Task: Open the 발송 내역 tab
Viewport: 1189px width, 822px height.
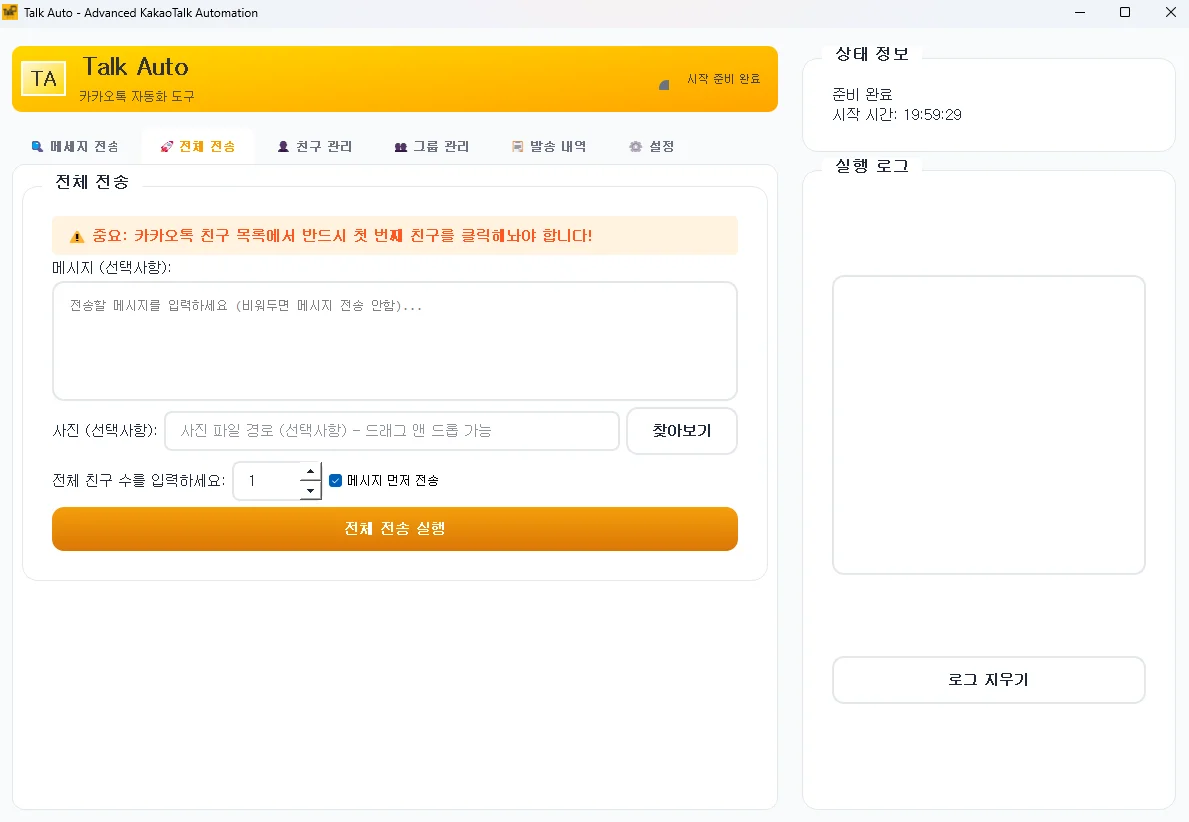Action: (x=548, y=145)
